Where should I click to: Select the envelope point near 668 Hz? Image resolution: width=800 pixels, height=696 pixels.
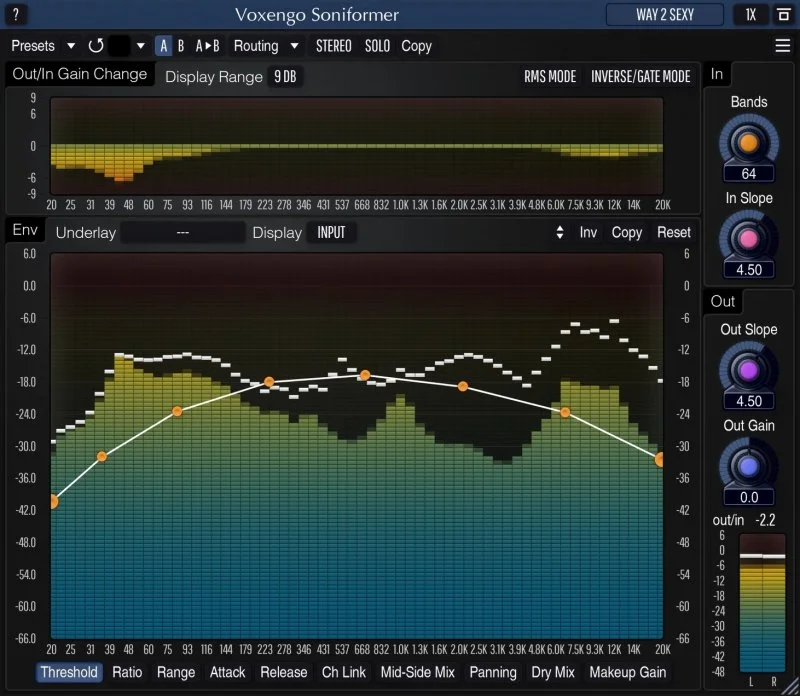[365, 376]
